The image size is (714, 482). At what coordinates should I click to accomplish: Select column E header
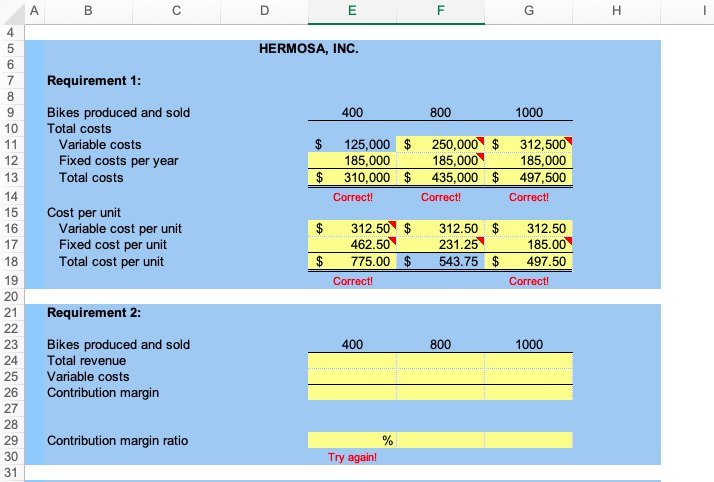pyautogui.click(x=352, y=11)
